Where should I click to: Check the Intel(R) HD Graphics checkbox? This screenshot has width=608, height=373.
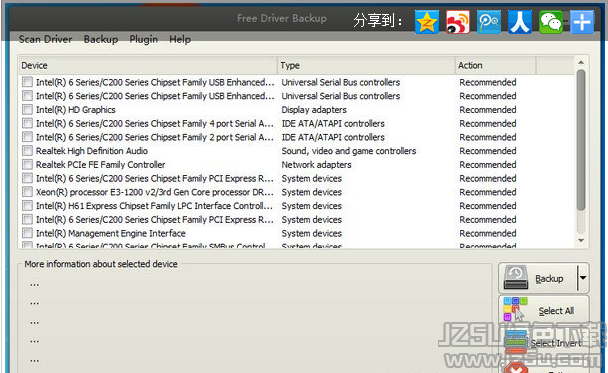[28, 109]
